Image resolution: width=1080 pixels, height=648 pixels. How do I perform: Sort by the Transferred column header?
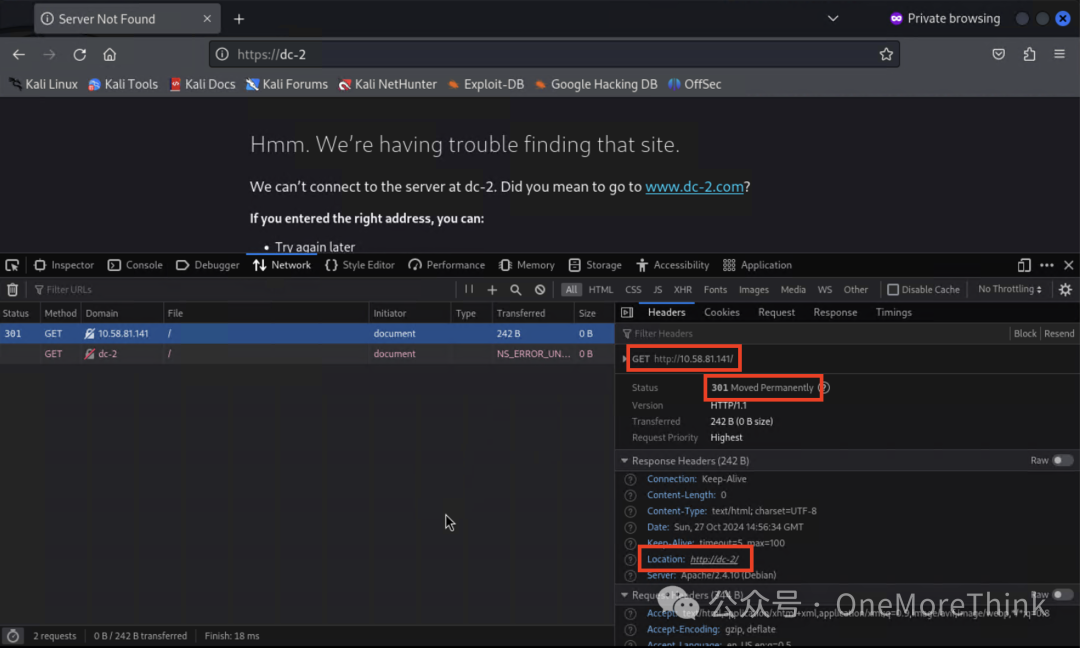point(532,313)
